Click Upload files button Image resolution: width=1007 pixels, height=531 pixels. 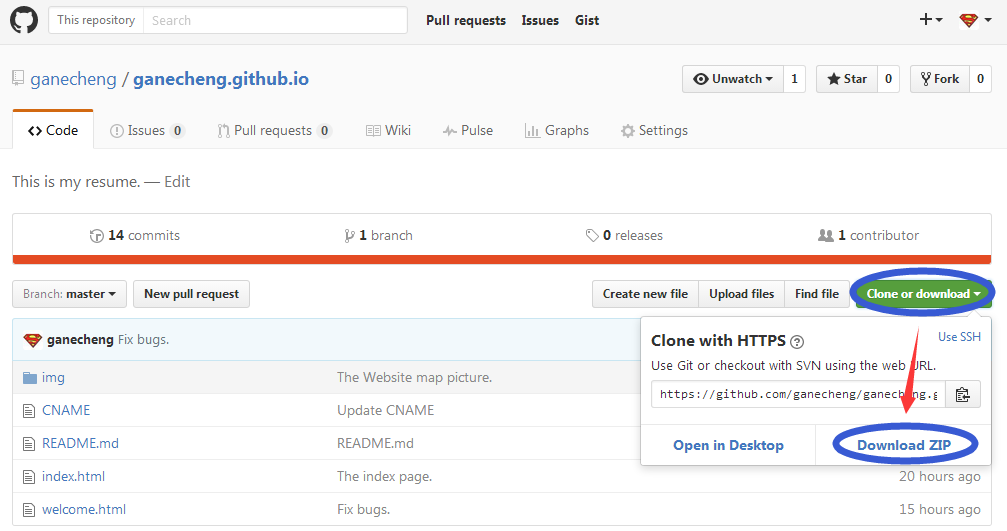click(742, 294)
